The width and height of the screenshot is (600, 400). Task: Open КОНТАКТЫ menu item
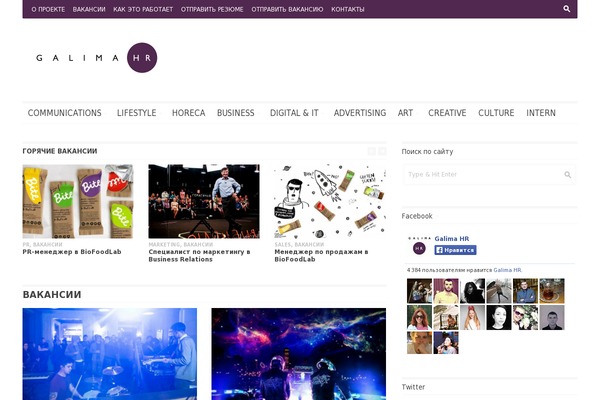(x=348, y=9)
